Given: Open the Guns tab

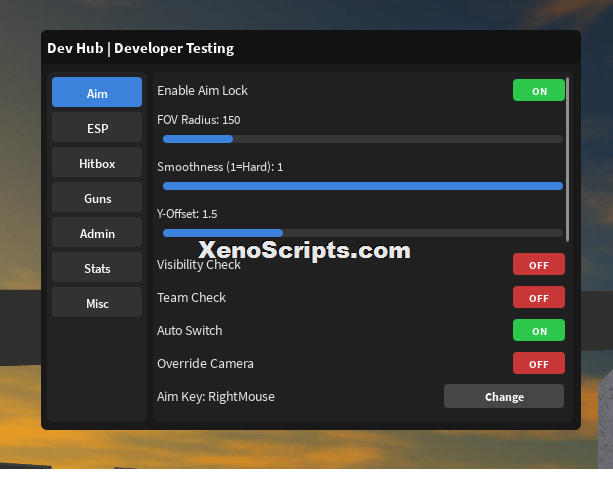Looking at the screenshot, I should click(x=97, y=197).
